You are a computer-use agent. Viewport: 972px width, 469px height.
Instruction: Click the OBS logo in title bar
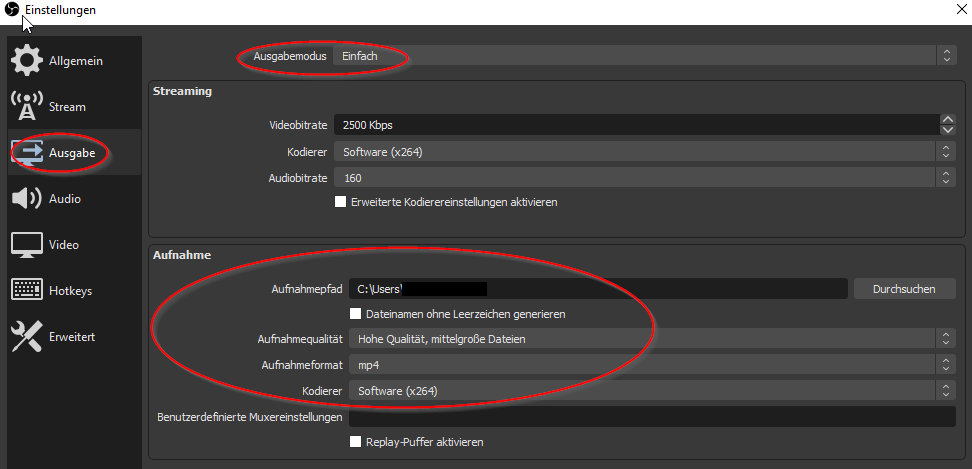[x=12, y=9]
